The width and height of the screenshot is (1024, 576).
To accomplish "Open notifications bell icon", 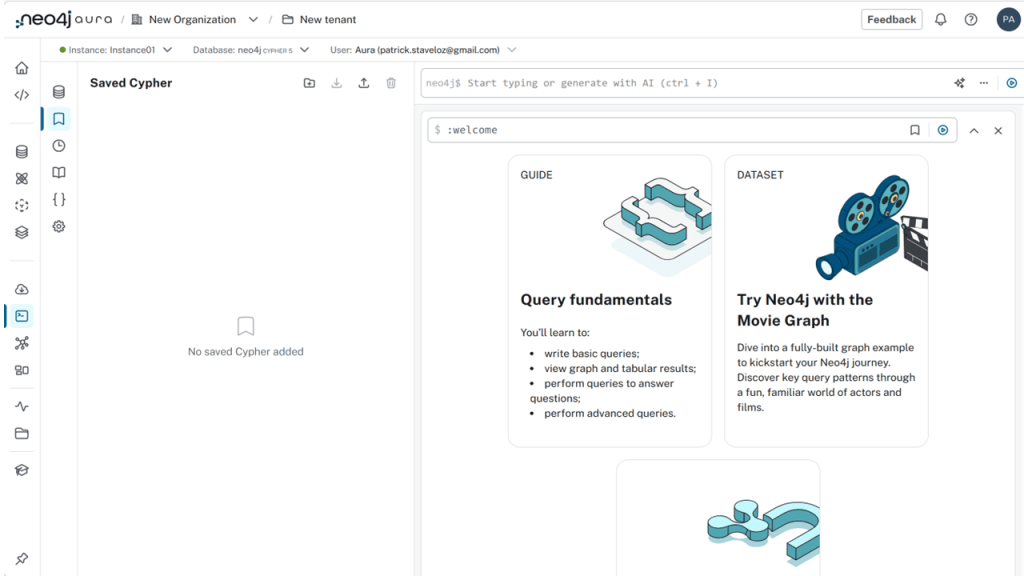I will (940, 19).
